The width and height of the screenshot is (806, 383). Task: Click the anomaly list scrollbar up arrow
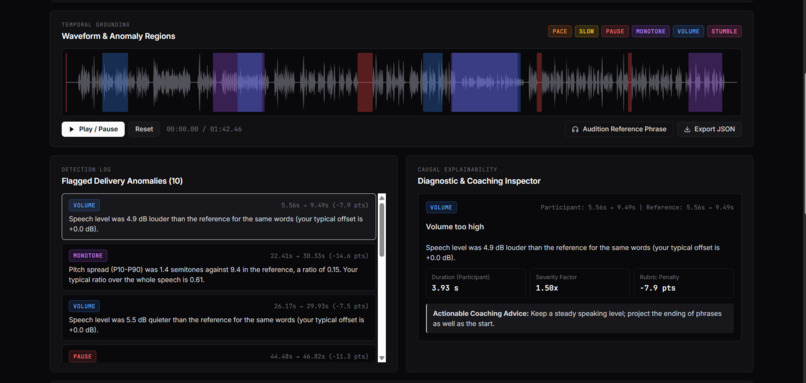381,198
